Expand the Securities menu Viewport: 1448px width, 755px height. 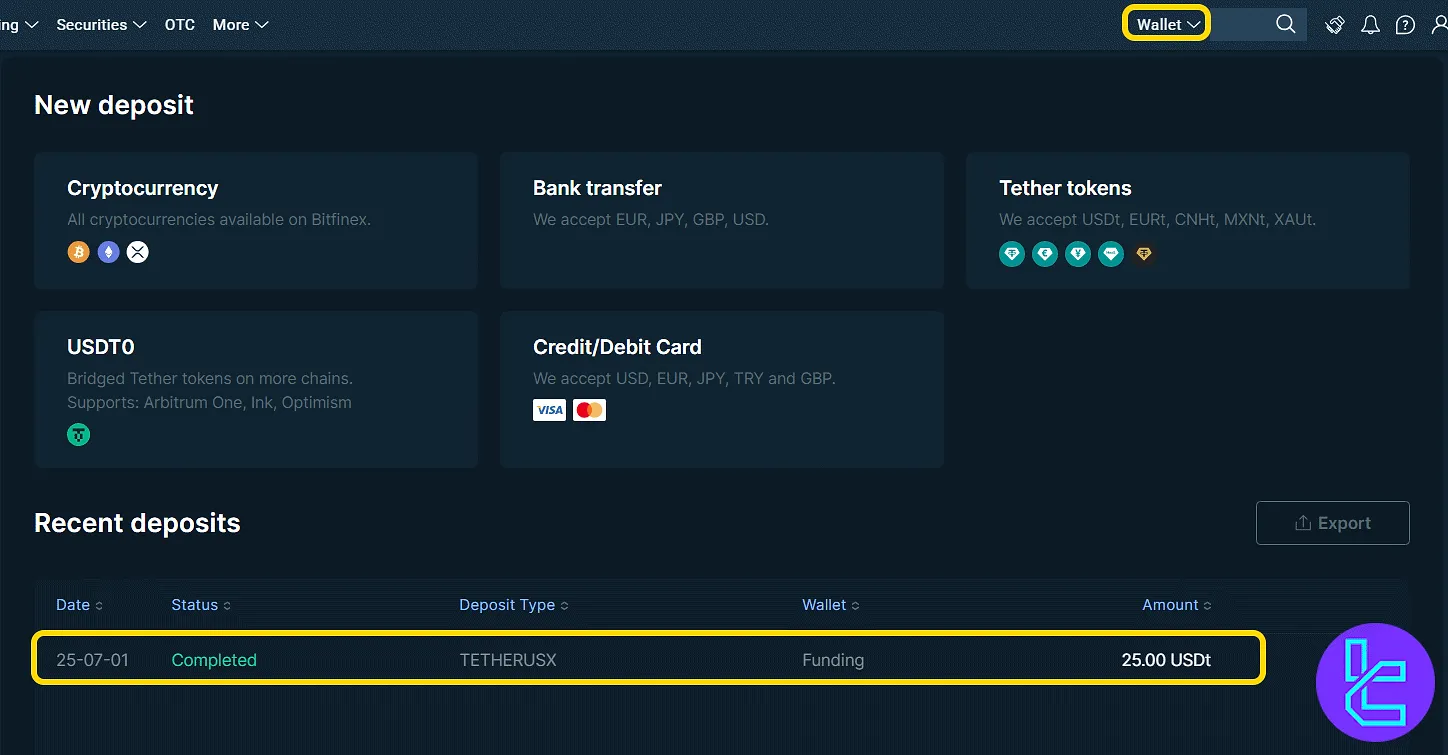coord(101,24)
